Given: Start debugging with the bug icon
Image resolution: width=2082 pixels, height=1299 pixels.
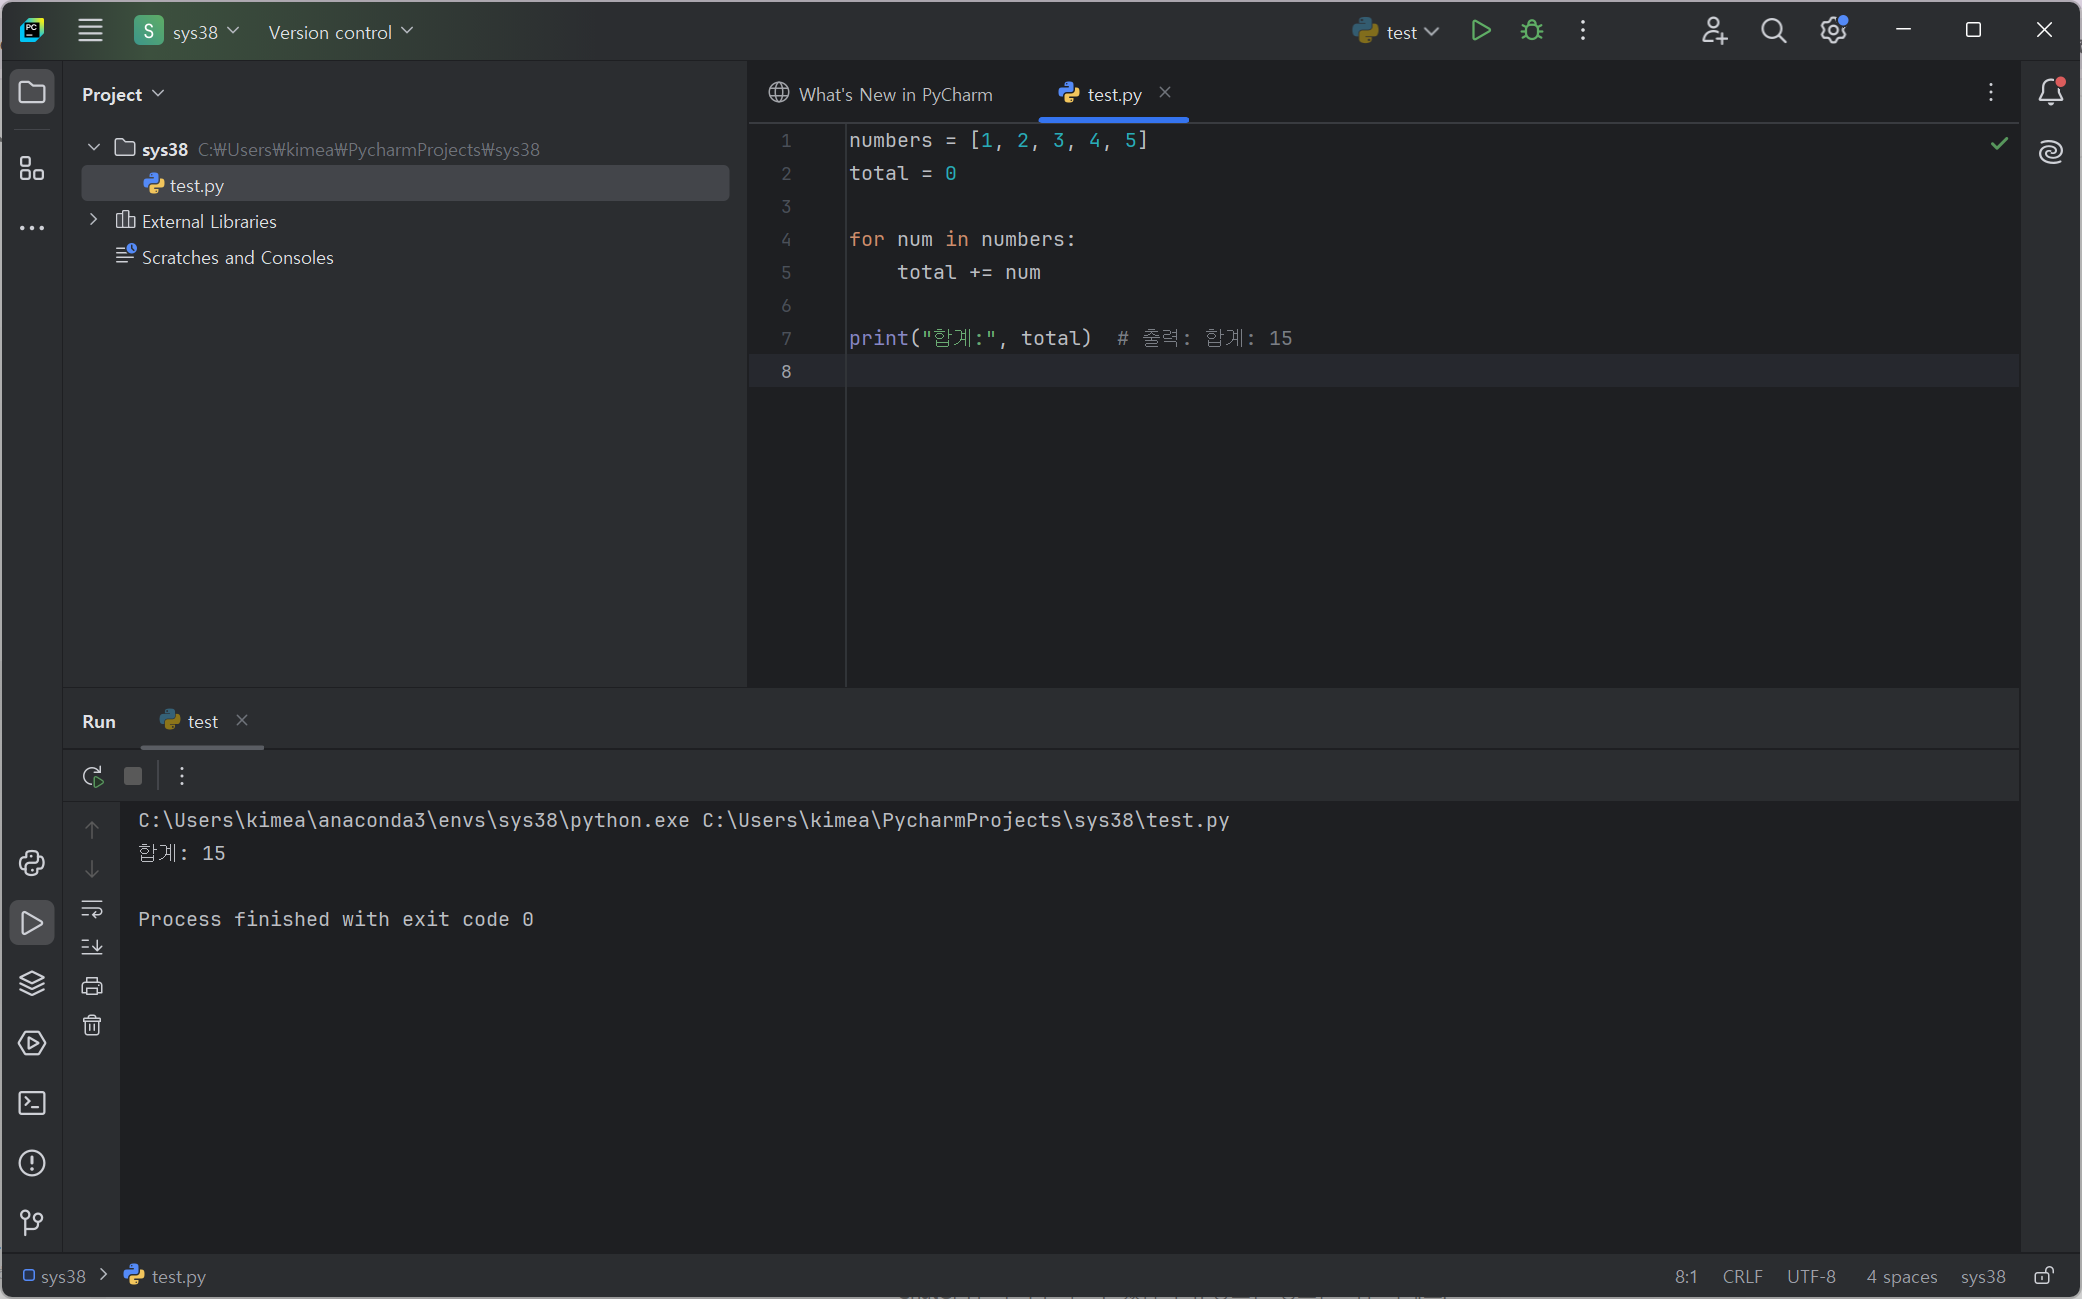Looking at the screenshot, I should click(1531, 31).
